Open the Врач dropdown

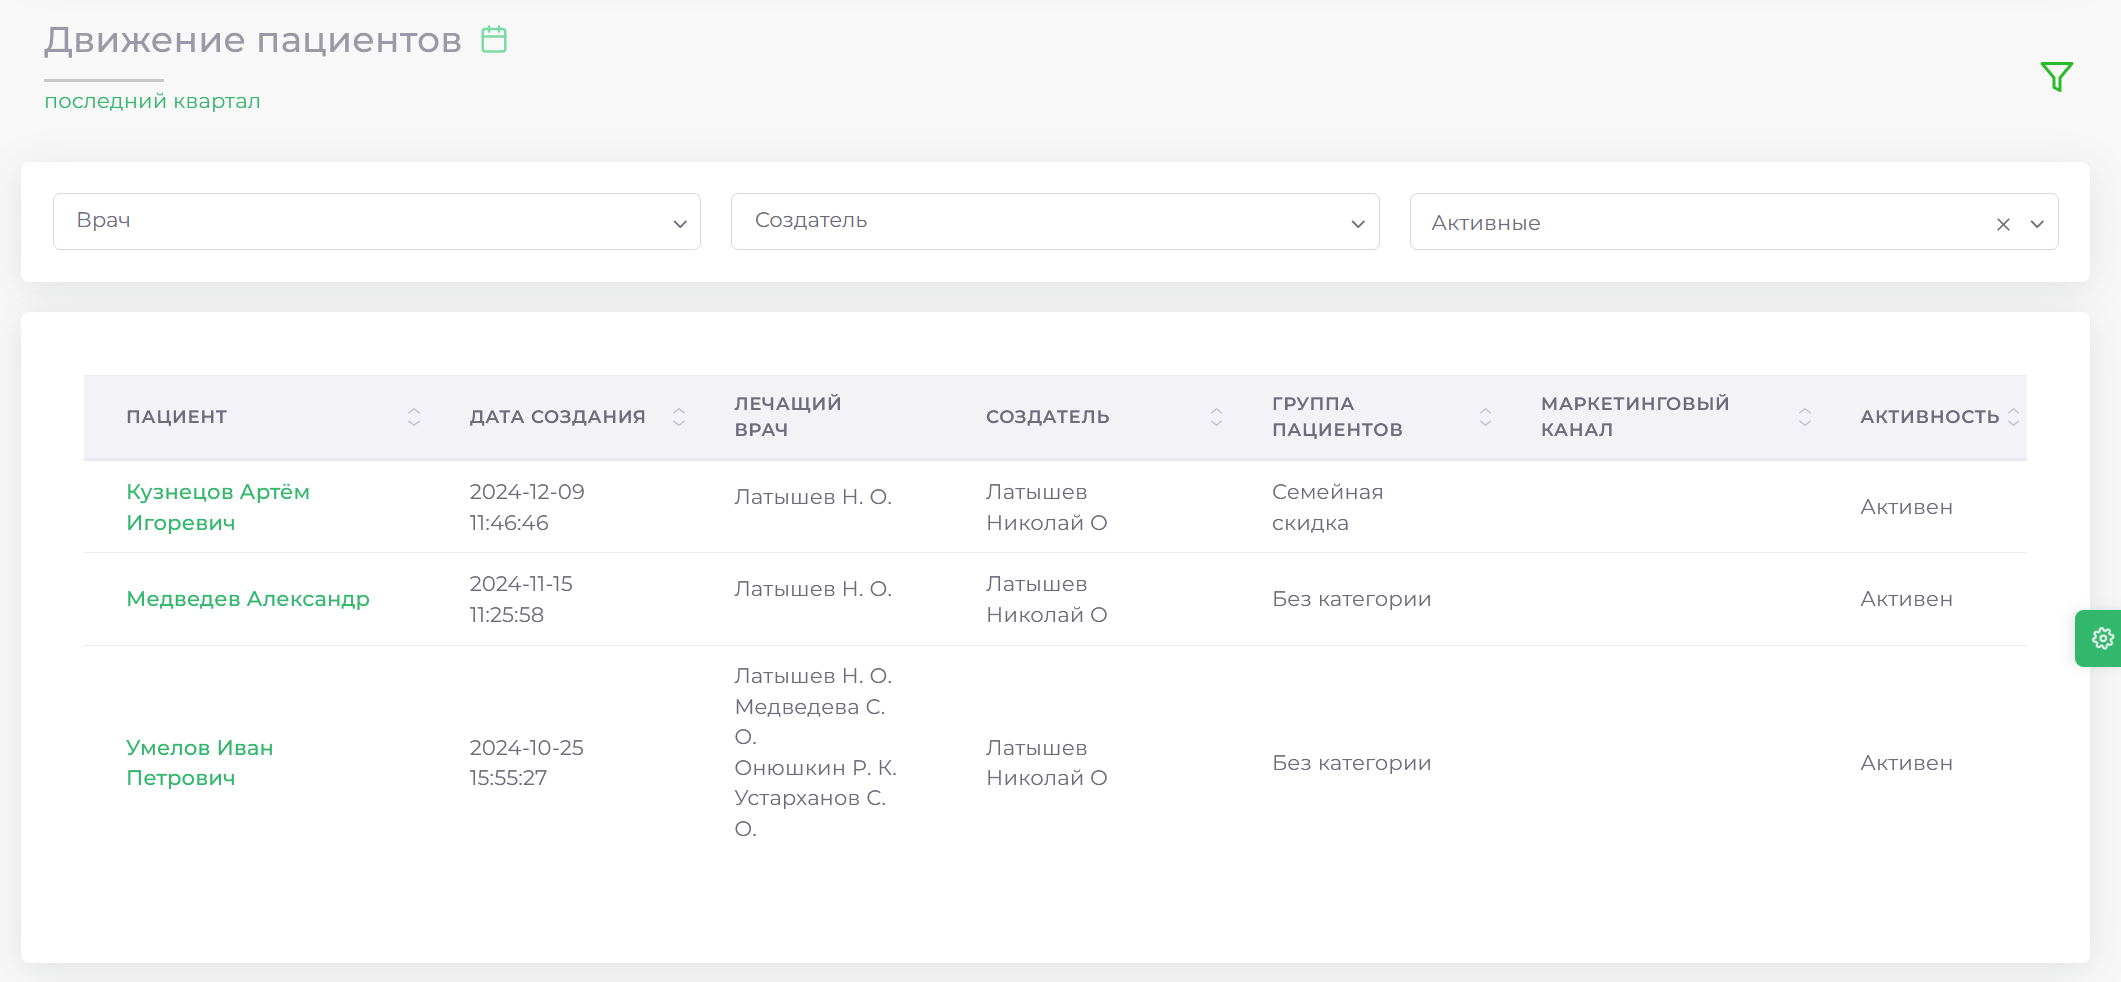[x=377, y=221]
